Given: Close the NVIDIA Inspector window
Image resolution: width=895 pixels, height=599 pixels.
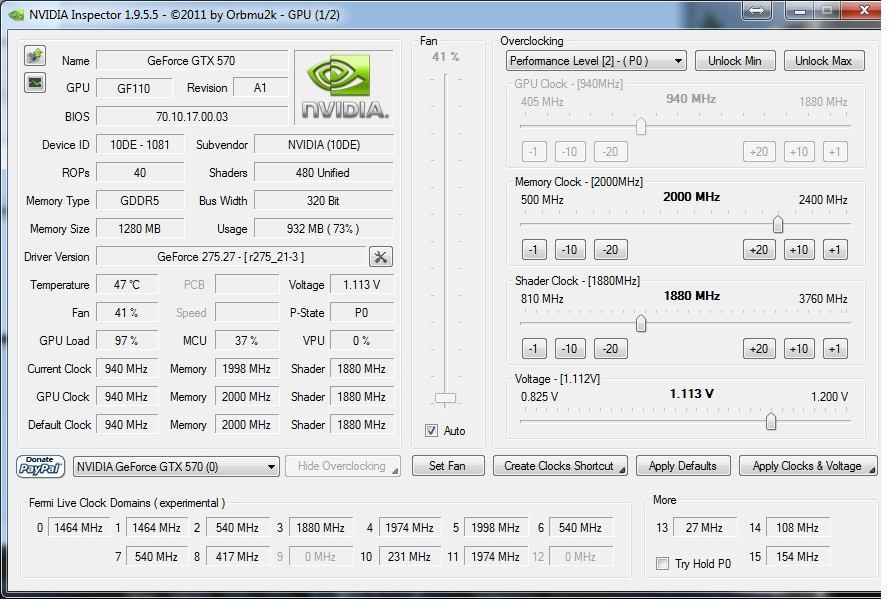Looking at the screenshot, I should click(x=864, y=10).
